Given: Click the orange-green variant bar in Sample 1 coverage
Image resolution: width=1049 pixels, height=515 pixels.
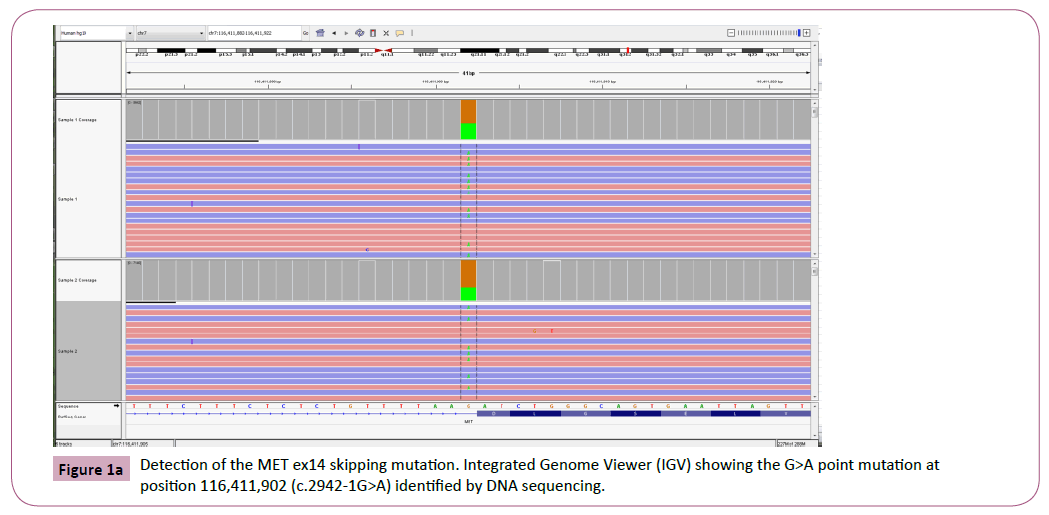Looking at the screenshot, I should tap(468, 119).
